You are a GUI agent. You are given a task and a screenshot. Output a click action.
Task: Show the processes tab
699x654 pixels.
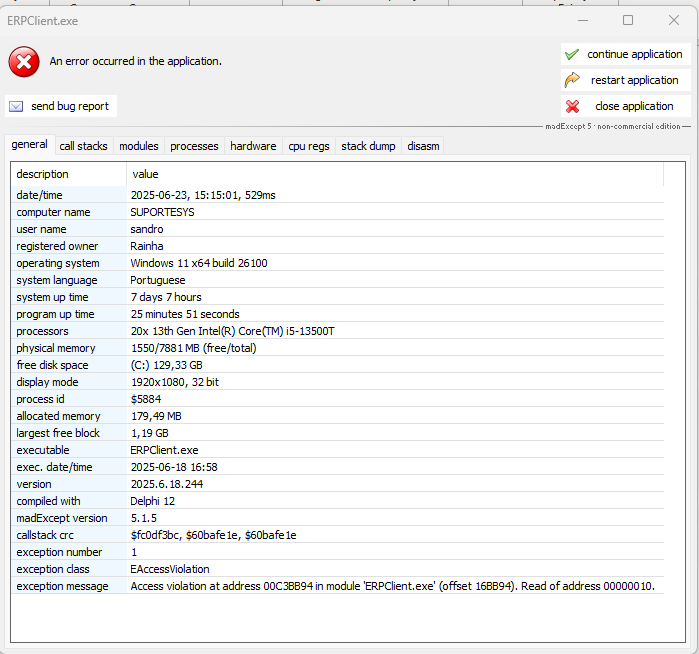[194, 146]
